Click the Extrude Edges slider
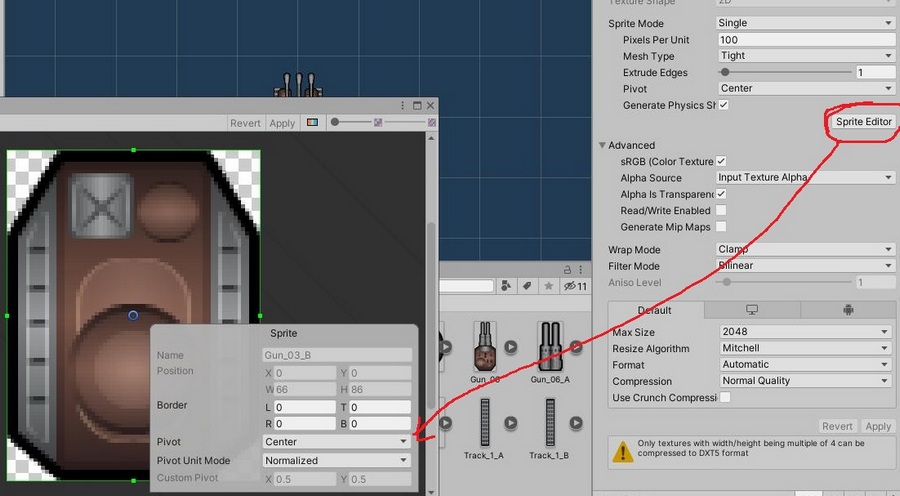 pyautogui.click(x=785, y=72)
